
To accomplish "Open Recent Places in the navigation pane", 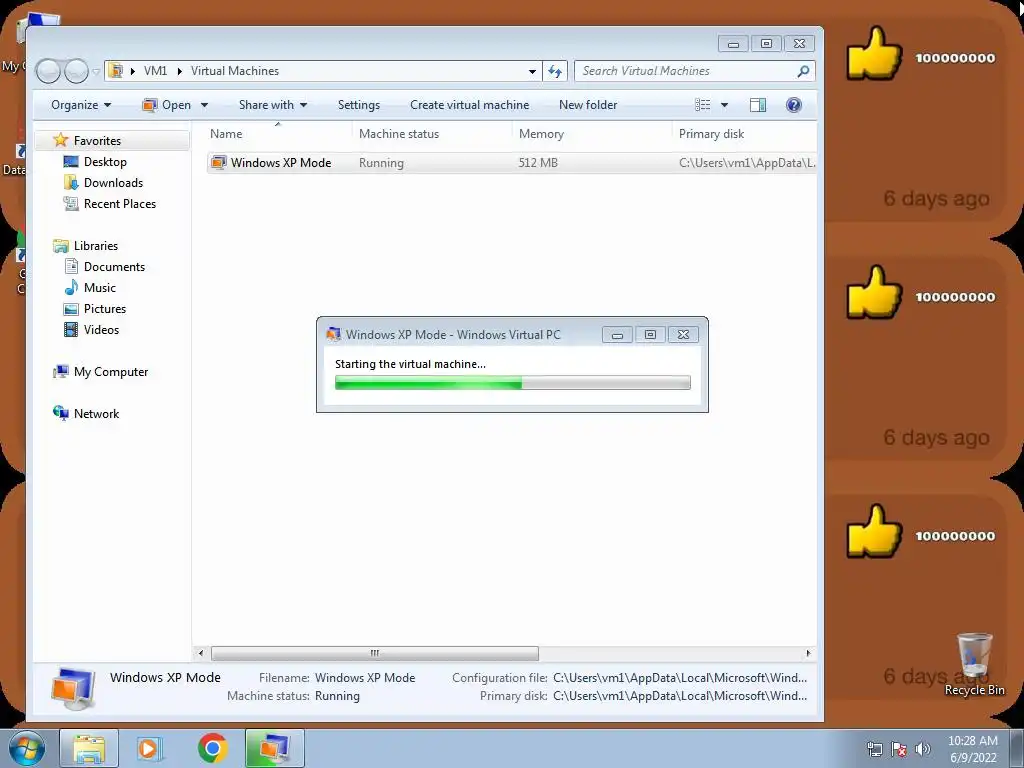I will [x=120, y=204].
